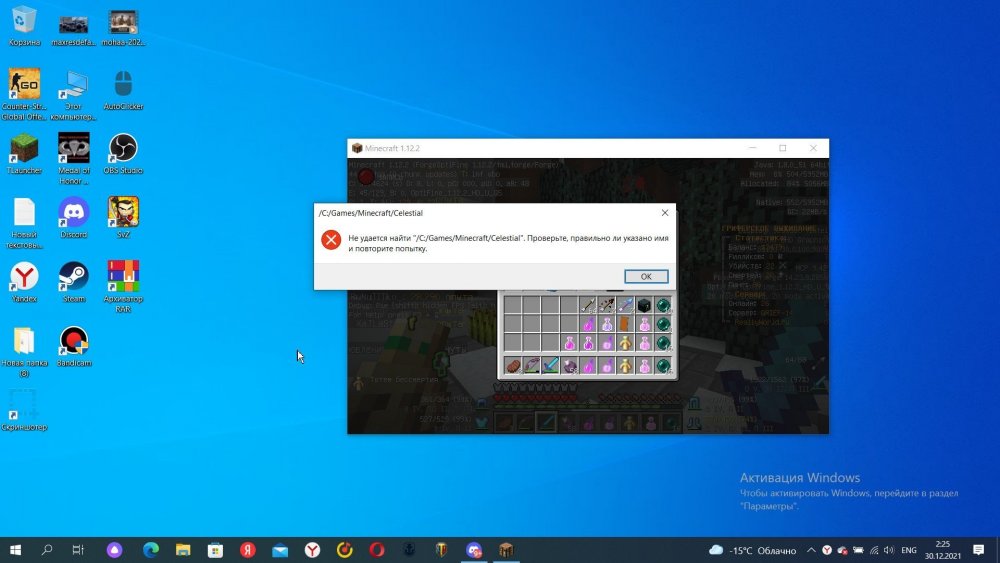Switch to Discord in the taskbar
1000x563 pixels.
click(474, 550)
